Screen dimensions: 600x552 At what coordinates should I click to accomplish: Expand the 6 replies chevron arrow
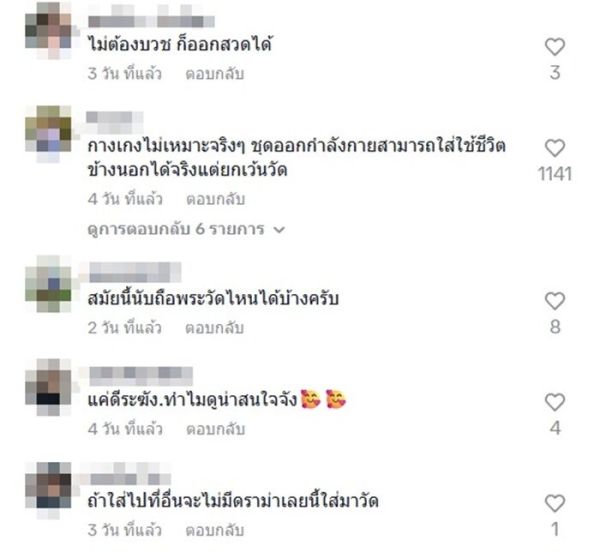pos(279,230)
